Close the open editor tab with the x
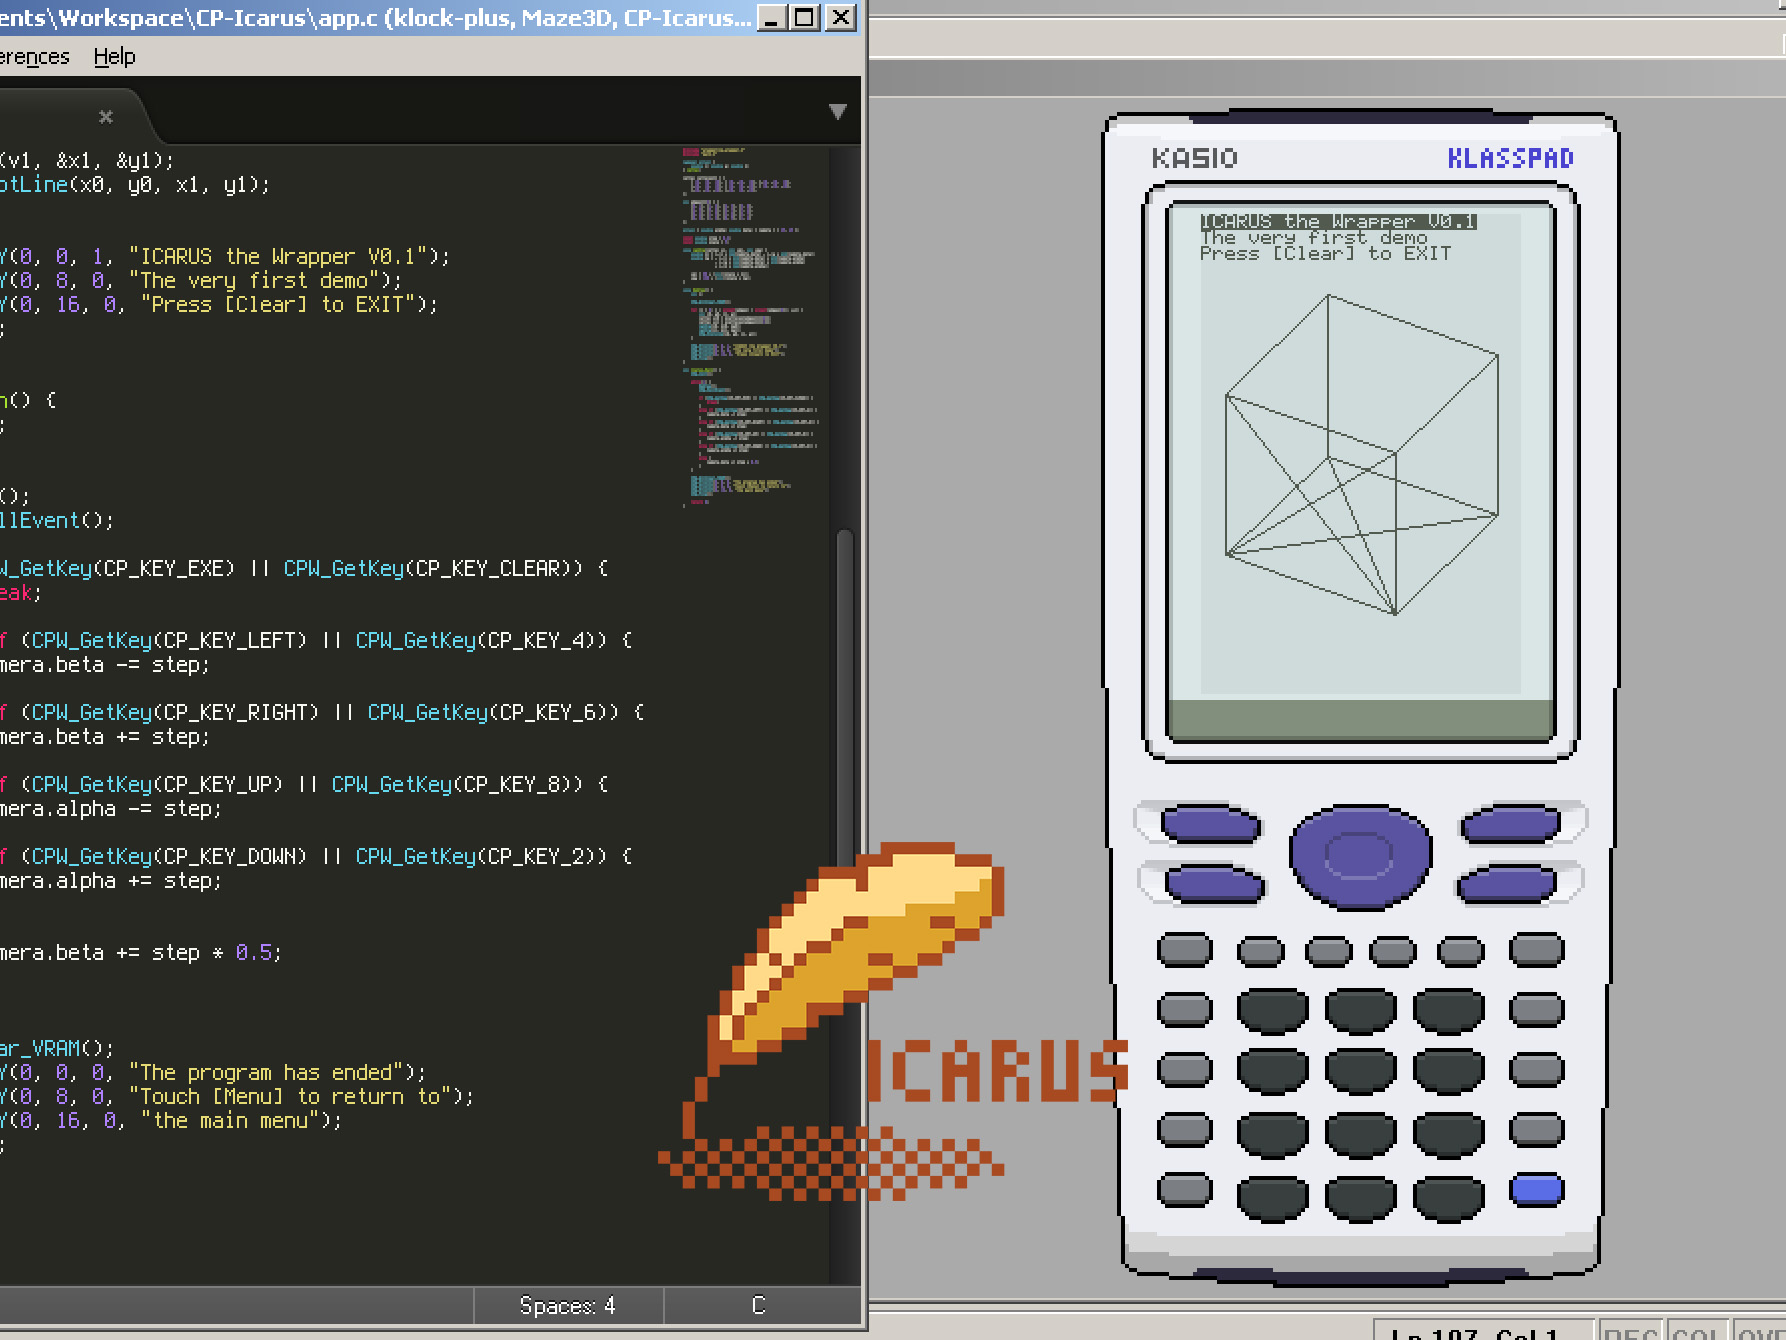 106,117
